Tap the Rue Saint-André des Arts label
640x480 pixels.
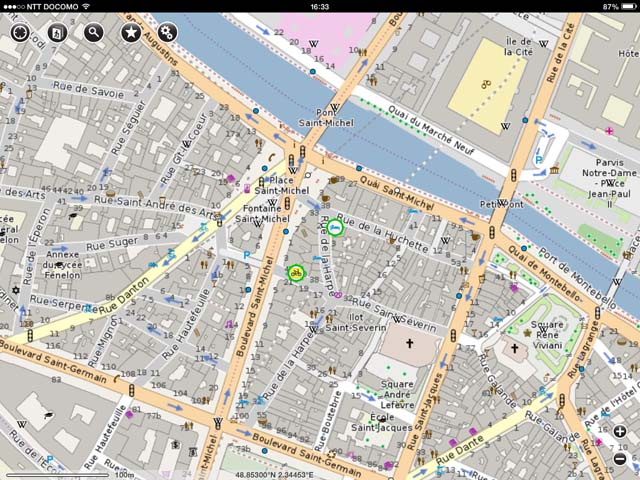[x=157, y=205]
